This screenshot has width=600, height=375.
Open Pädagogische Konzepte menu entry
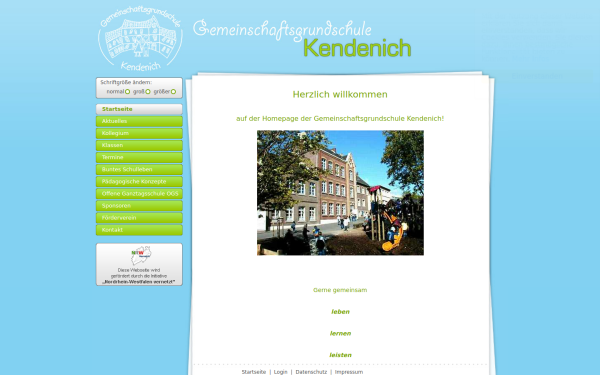[139, 181]
